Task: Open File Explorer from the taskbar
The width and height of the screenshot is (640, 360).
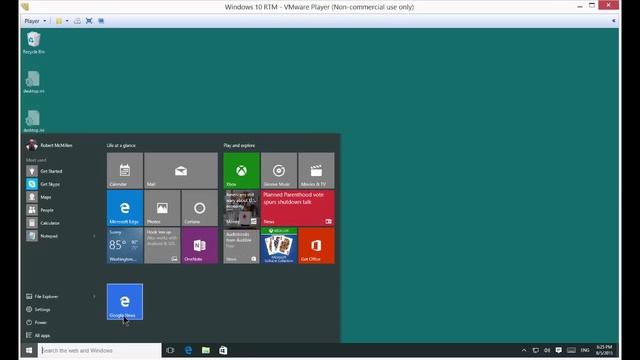Action: coord(206,350)
